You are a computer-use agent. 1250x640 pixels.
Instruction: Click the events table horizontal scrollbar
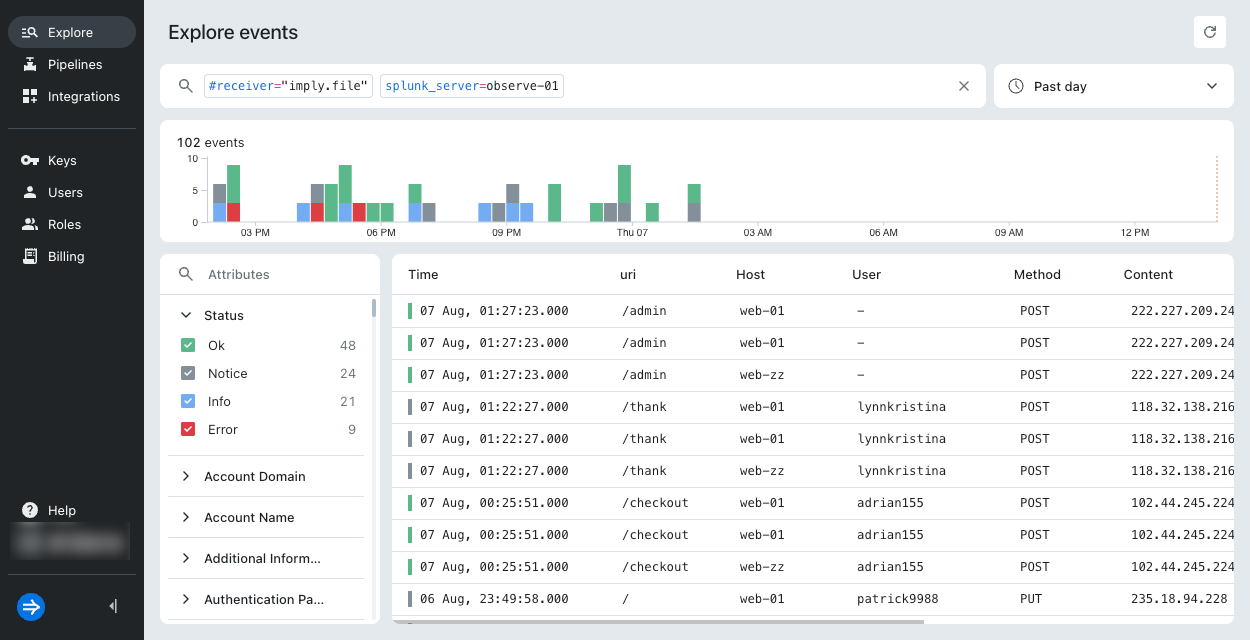(x=658, y=621)
